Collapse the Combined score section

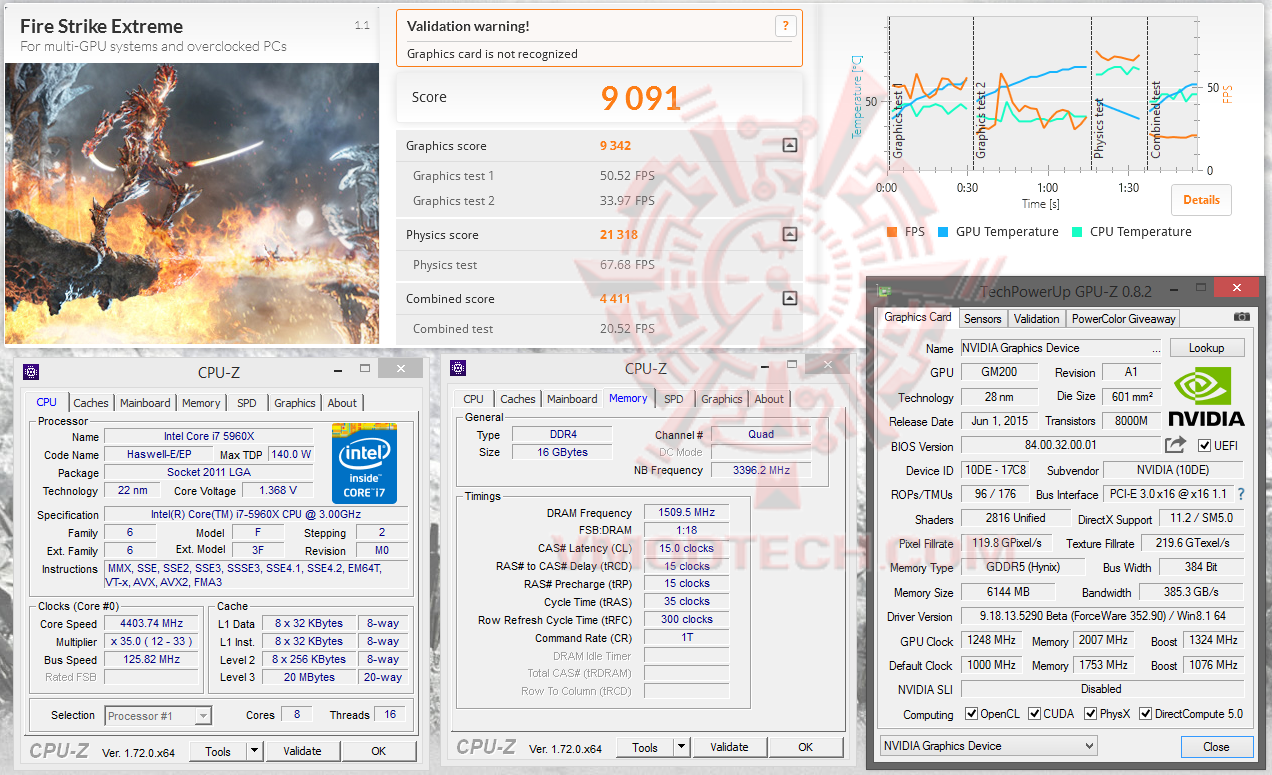(790, 298)
